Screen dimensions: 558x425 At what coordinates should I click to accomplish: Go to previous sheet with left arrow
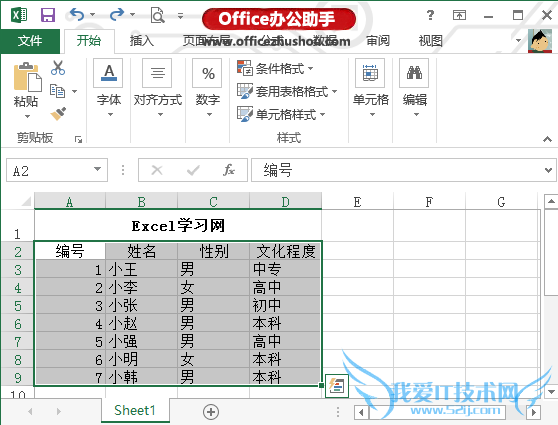click(x=30, y=412)
